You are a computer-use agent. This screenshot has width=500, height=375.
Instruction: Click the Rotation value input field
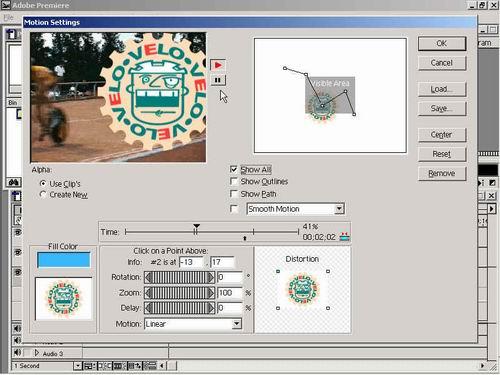(x=230, y=277)
